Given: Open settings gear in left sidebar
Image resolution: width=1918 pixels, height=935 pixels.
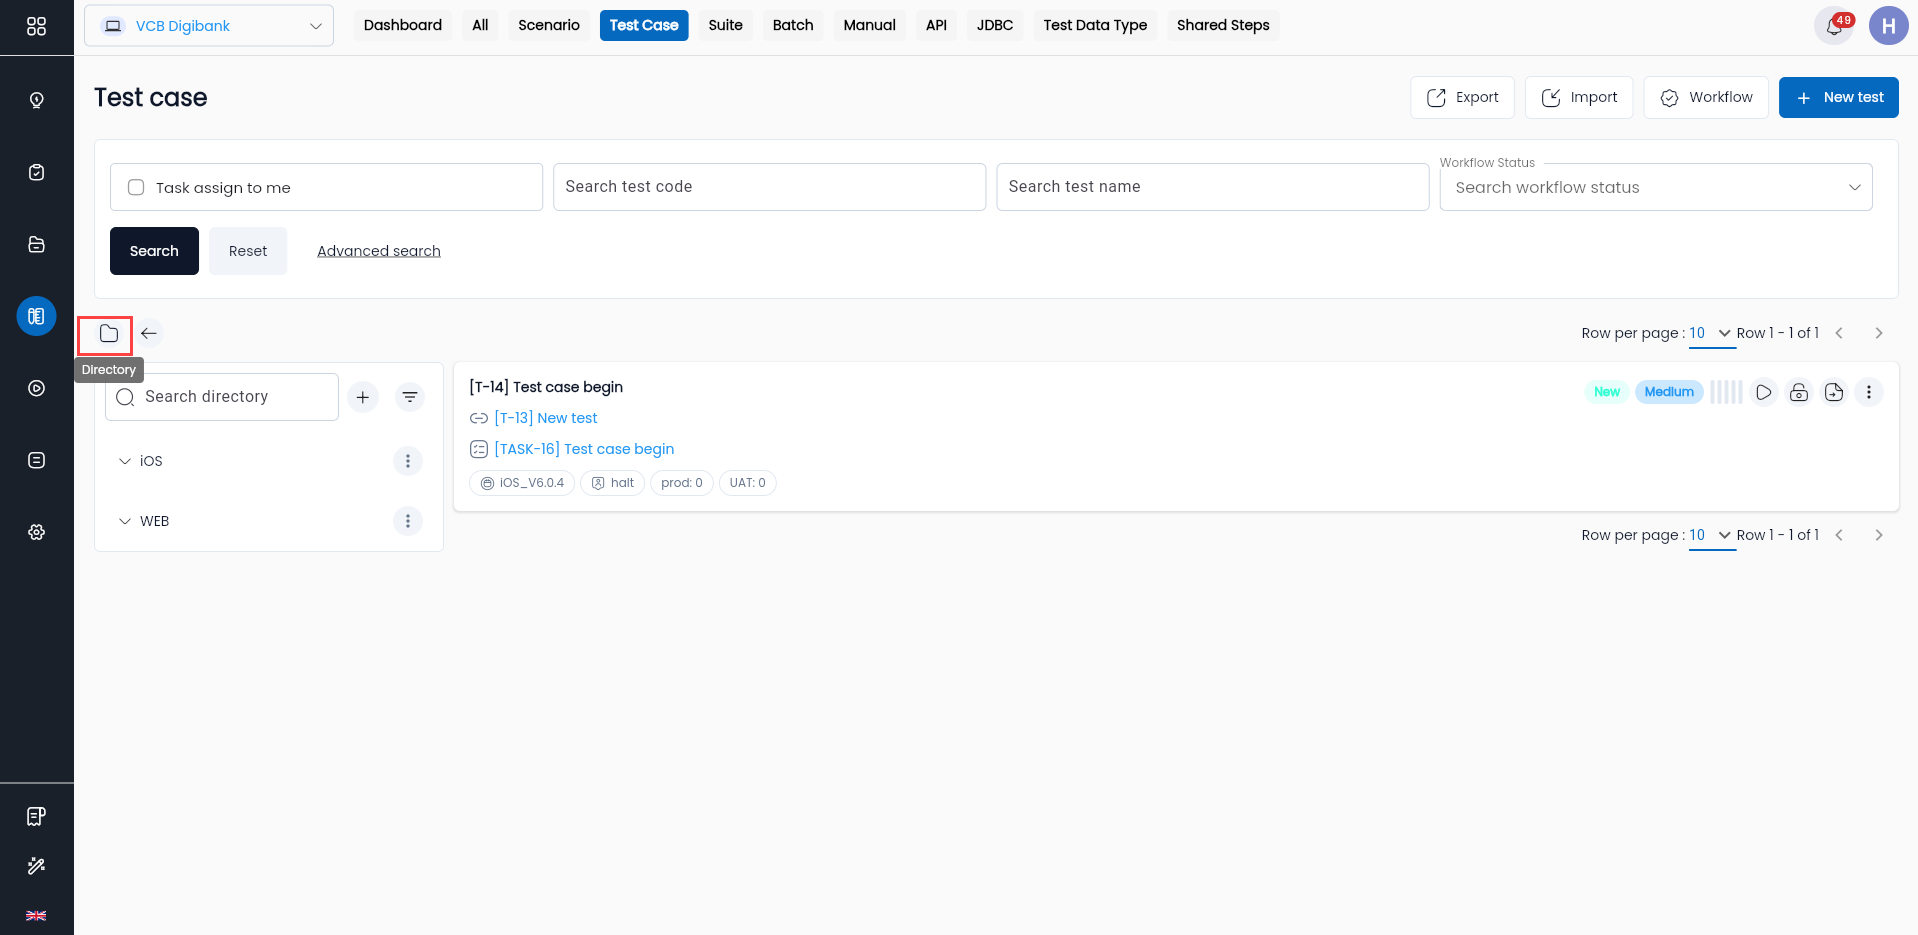Looking at the screenshot, I should click(37, 532).
